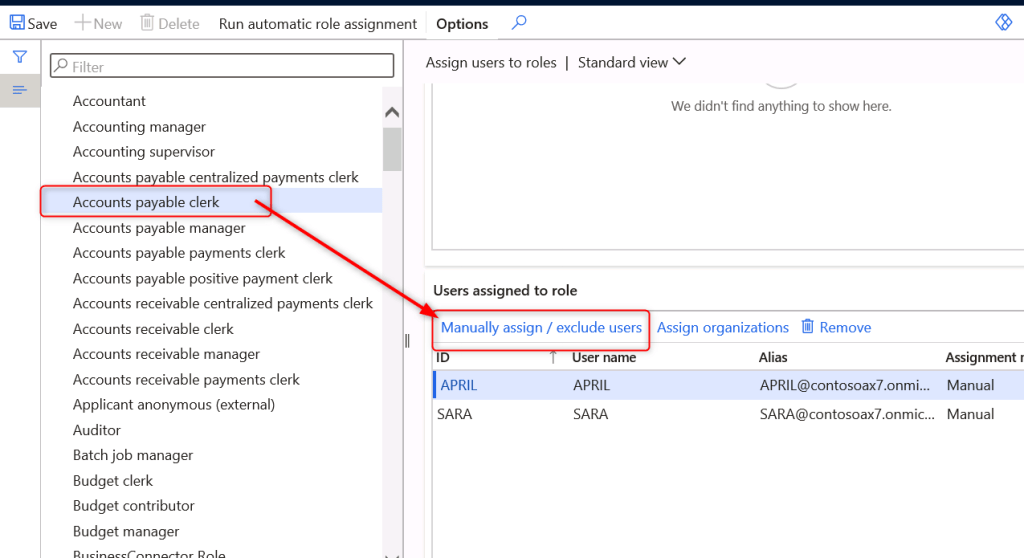Select the Auditor role in list
The width and height of the screenshot is (1024, 558).
tap(97, 430)
